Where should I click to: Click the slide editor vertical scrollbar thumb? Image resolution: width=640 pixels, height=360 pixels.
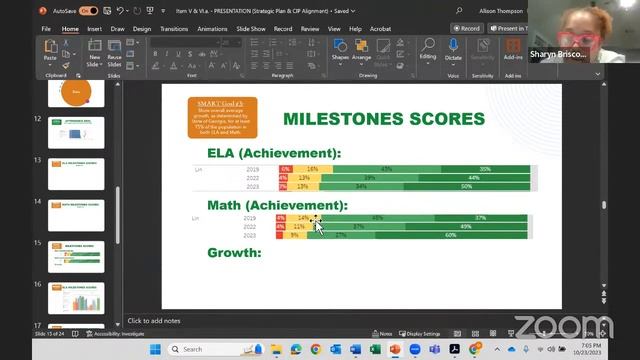click(604, 205)
